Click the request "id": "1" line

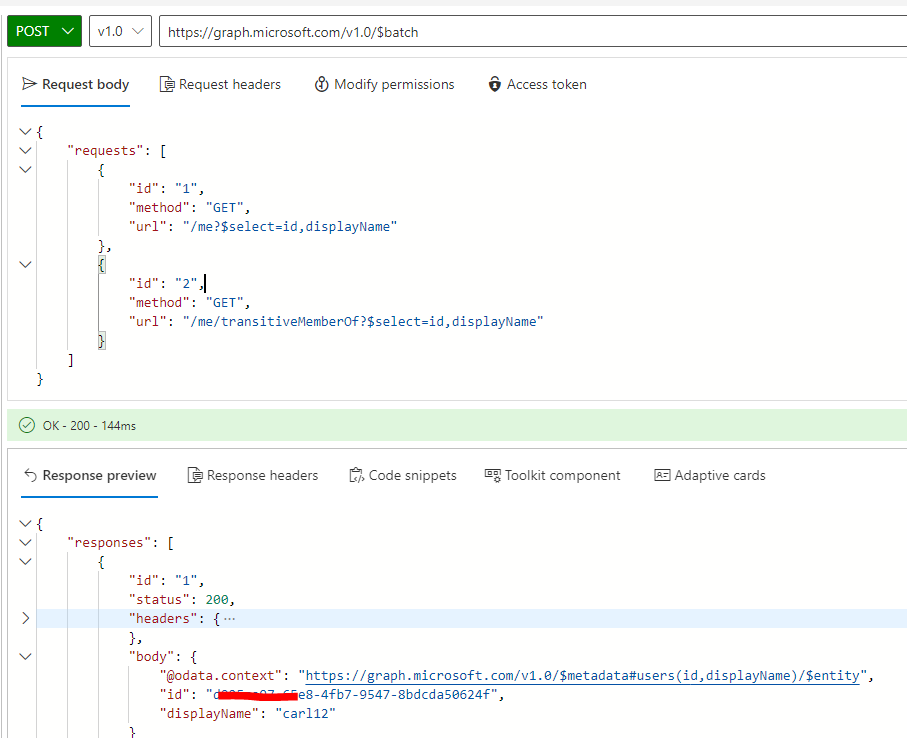pyautogui.click(x=167, y=189)
